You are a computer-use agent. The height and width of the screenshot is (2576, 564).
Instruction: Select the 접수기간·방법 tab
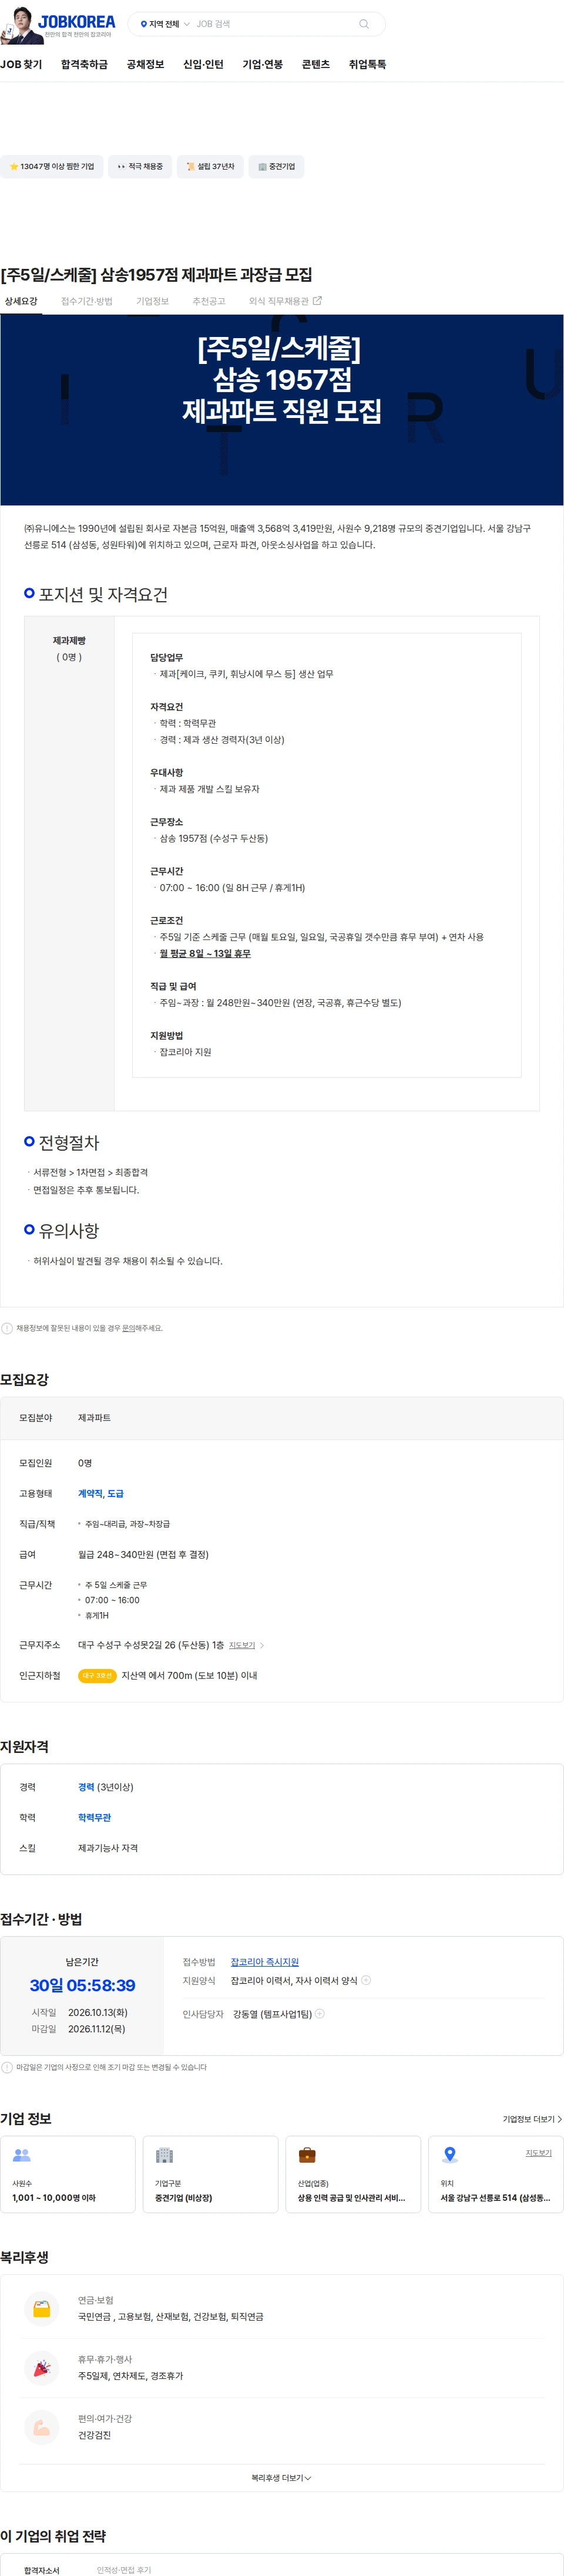[87, 301]
